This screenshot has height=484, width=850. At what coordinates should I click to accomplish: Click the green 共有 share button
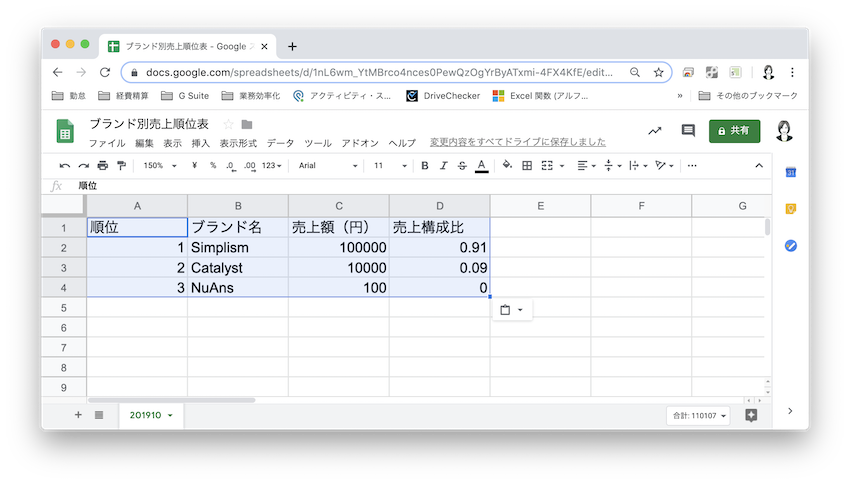pos(734,131)
